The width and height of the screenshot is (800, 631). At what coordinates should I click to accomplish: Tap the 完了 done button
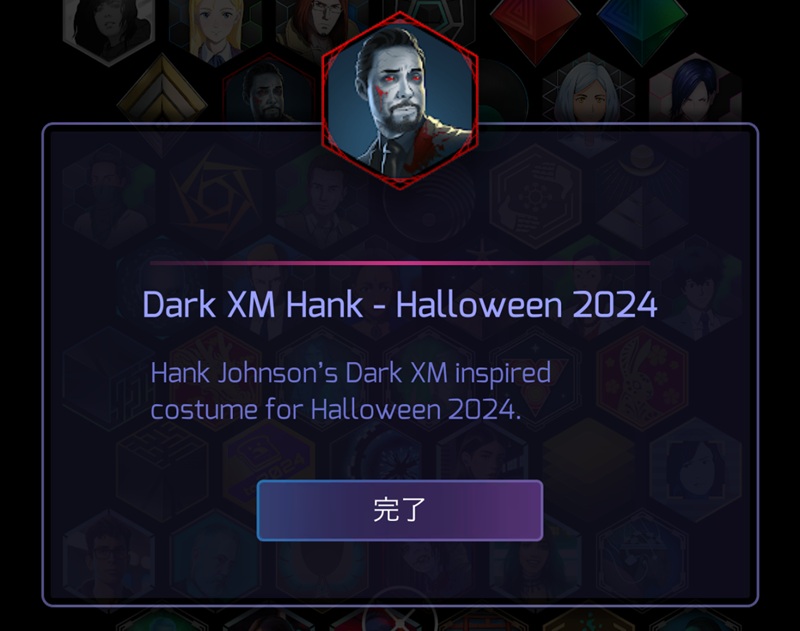399,510
